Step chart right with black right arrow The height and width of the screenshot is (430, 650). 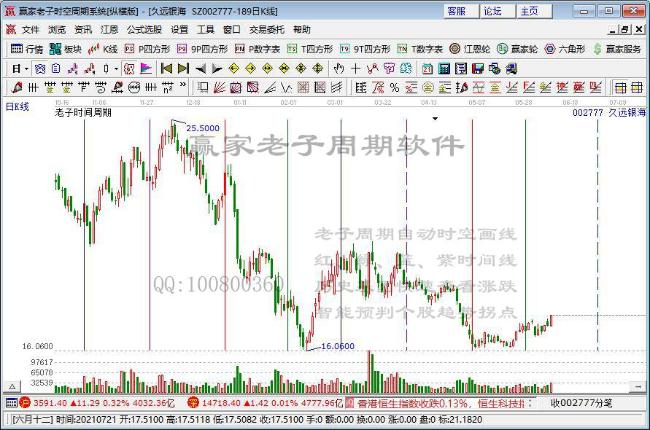(217, 68)
